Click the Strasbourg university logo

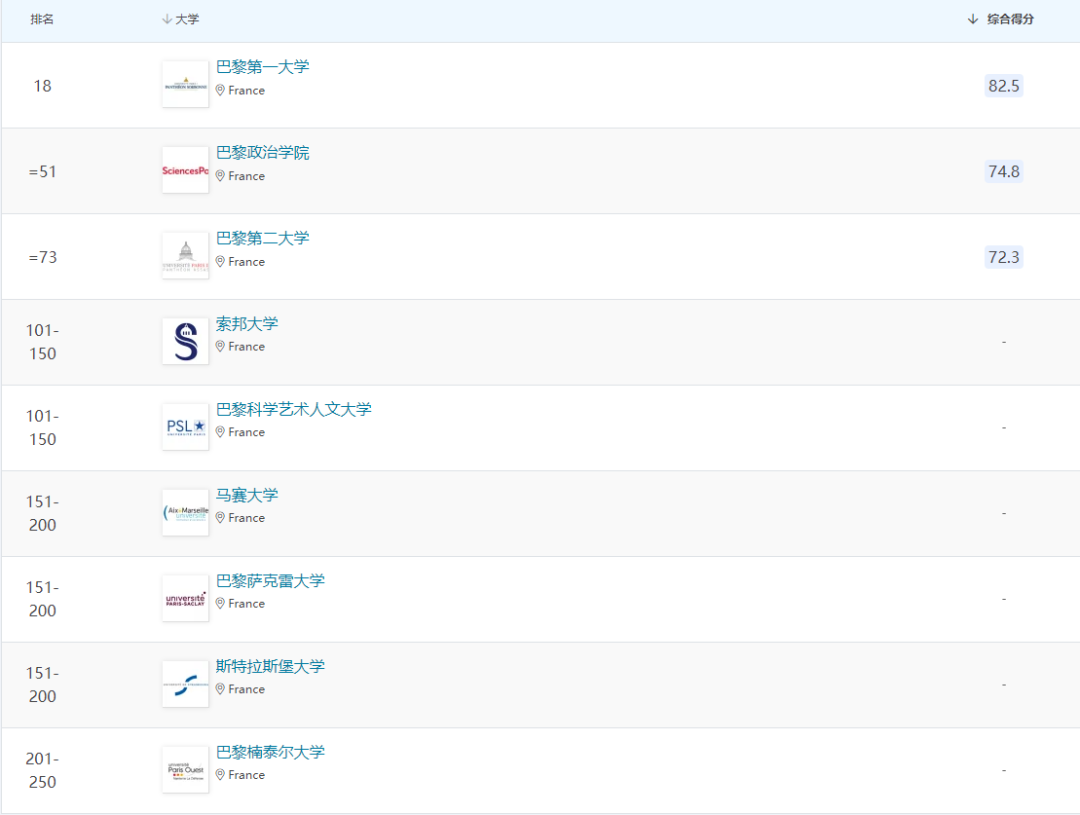tap(185, 684)
